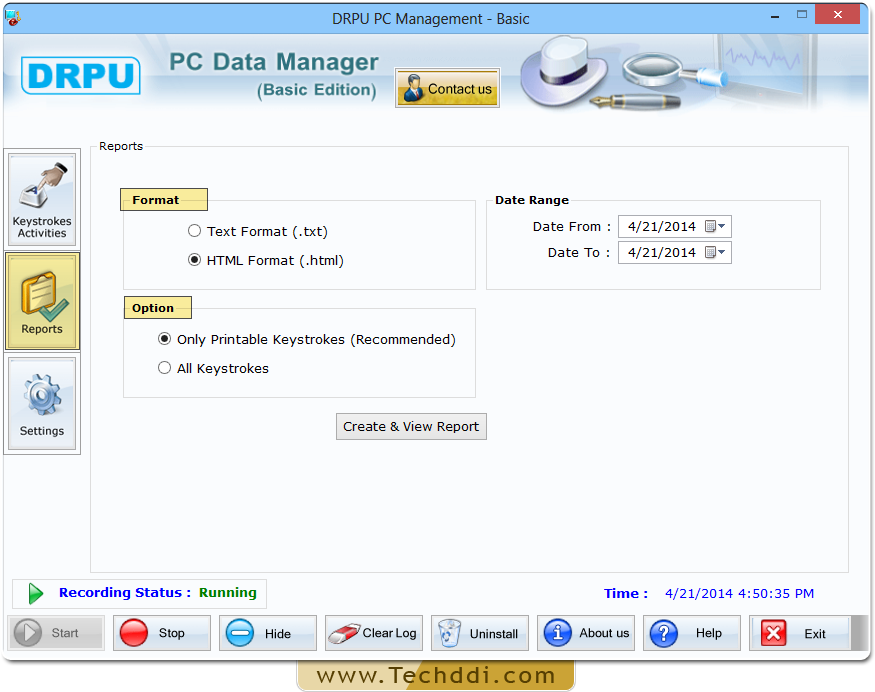Open the Keystrokes Activities panel
Viewport: 875px width, 692px height.
pyautogui.click(x=42, y=200)
